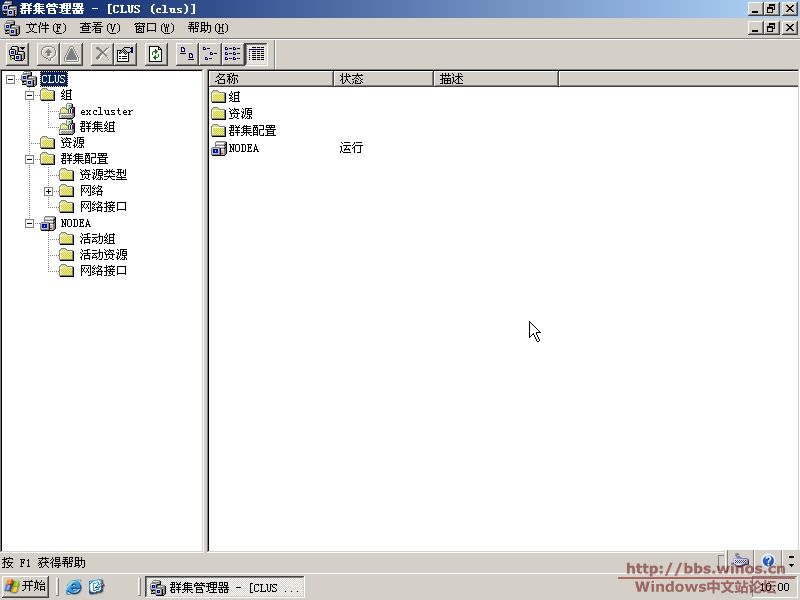Collapse the NODEA tree node
The height and width of the screenshot is (600, 800).
[29, 223]
